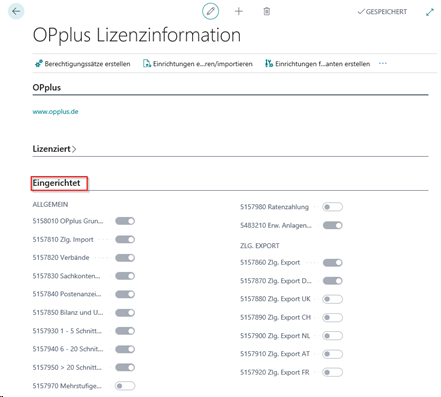Viewport: 441px width, 397px height.
Task: Click the 5483210 Erw. Anlagen... label
Action: click(276, 226)
